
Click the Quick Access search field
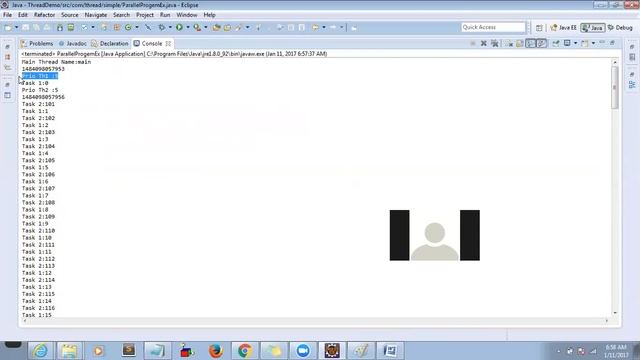[493, 27]
